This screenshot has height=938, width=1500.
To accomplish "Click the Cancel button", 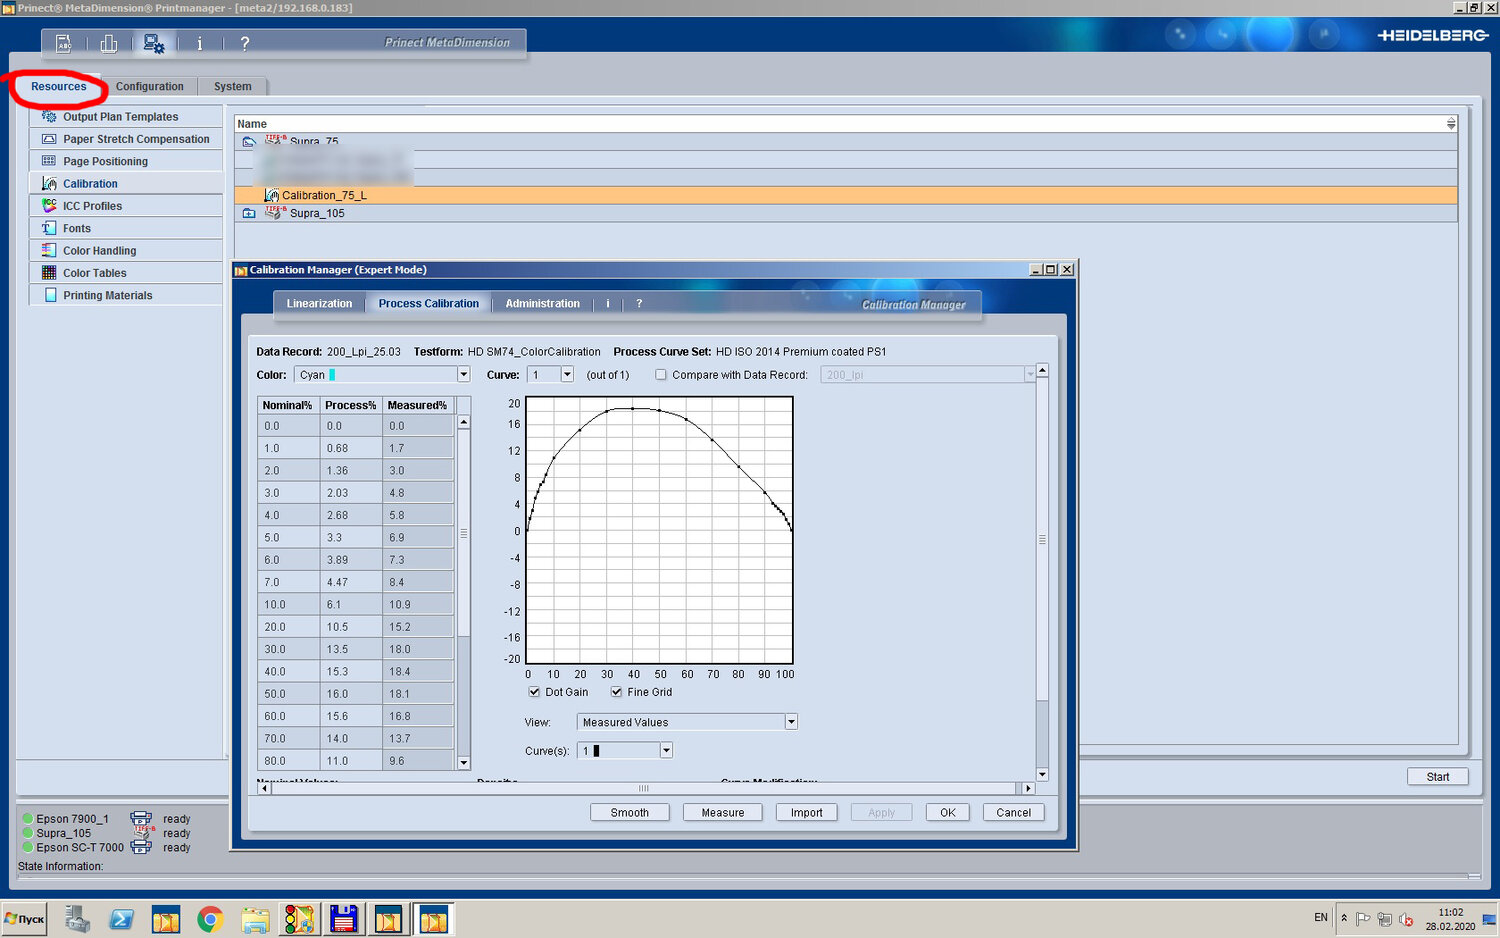I will [1014, 813].
